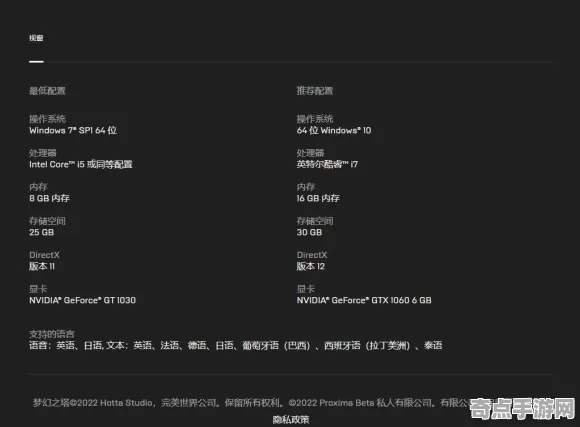Click the recommended DirectX label

click(312, 255)
